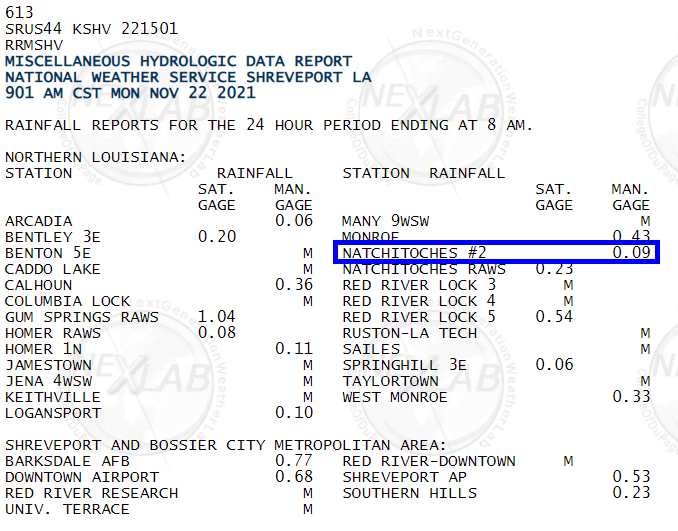
Task: Click the 'RED RIVER-DOWNTOWN' station name
Action: pos(429,461)
